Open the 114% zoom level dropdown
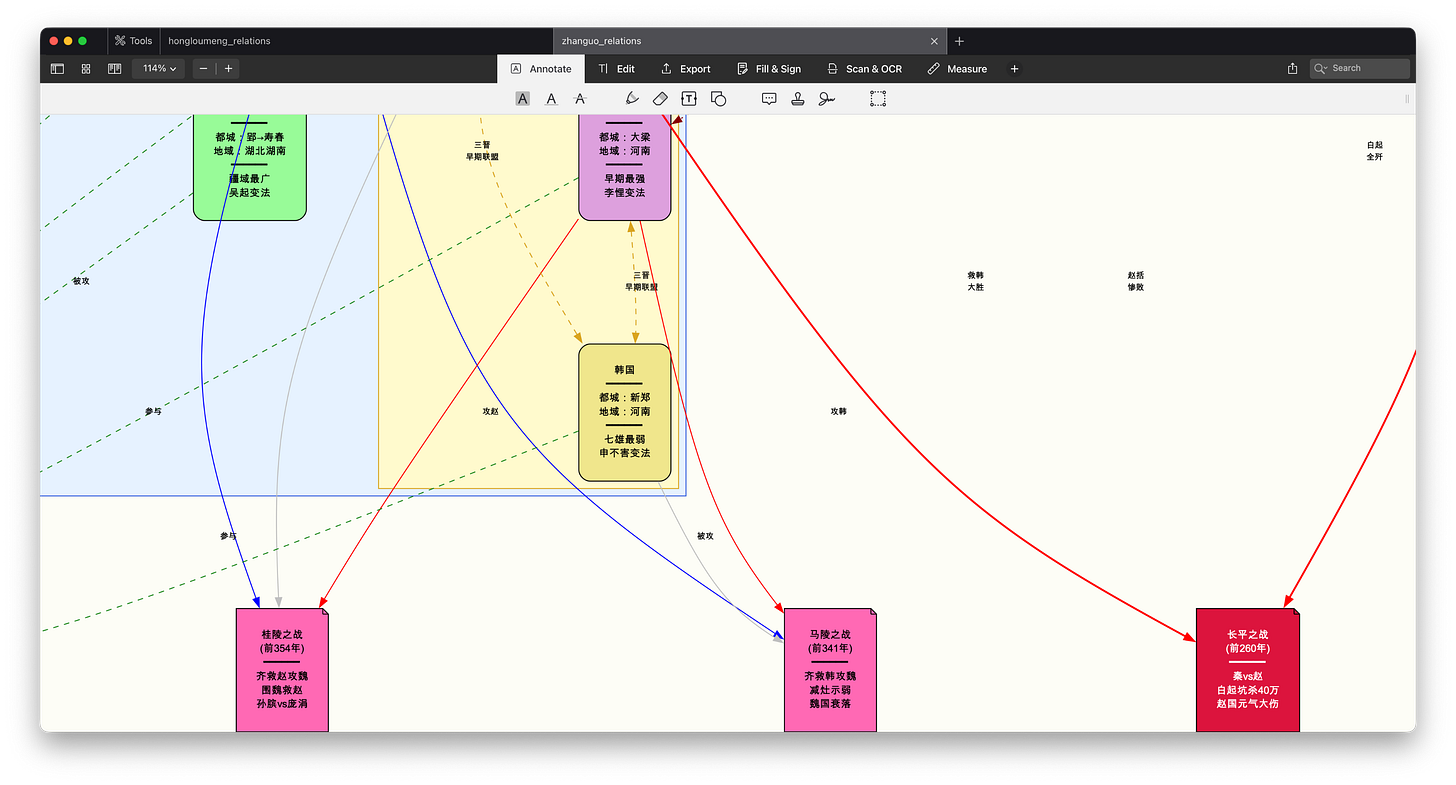The height and width of the screenshot is (785, 1456). [159, 69]
